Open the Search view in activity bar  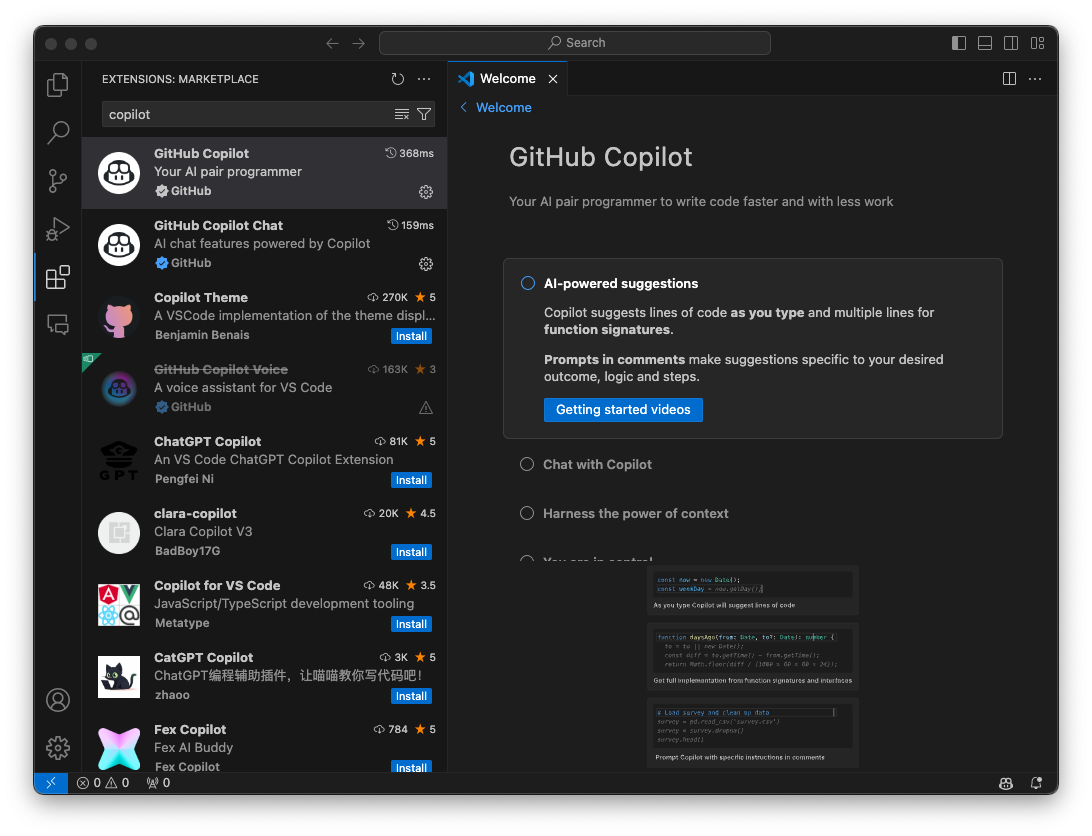point(58,132)
